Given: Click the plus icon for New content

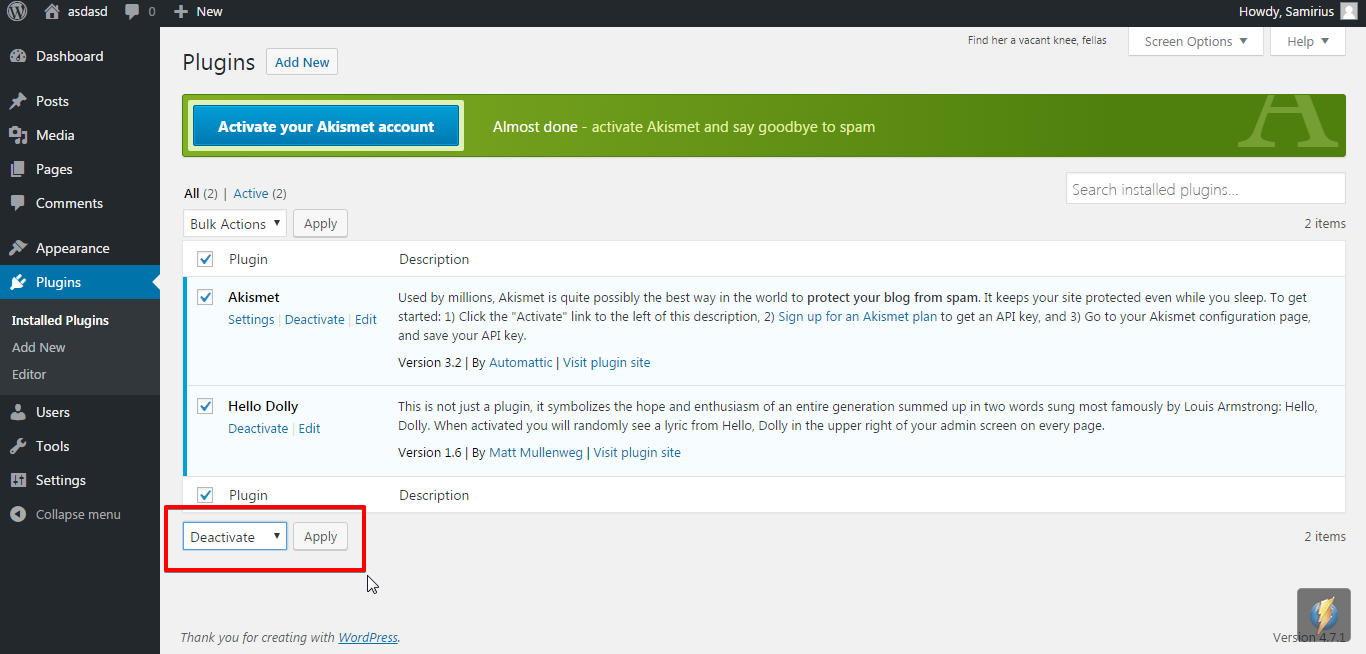Looking at the screenshot, I should click(180, 12).
